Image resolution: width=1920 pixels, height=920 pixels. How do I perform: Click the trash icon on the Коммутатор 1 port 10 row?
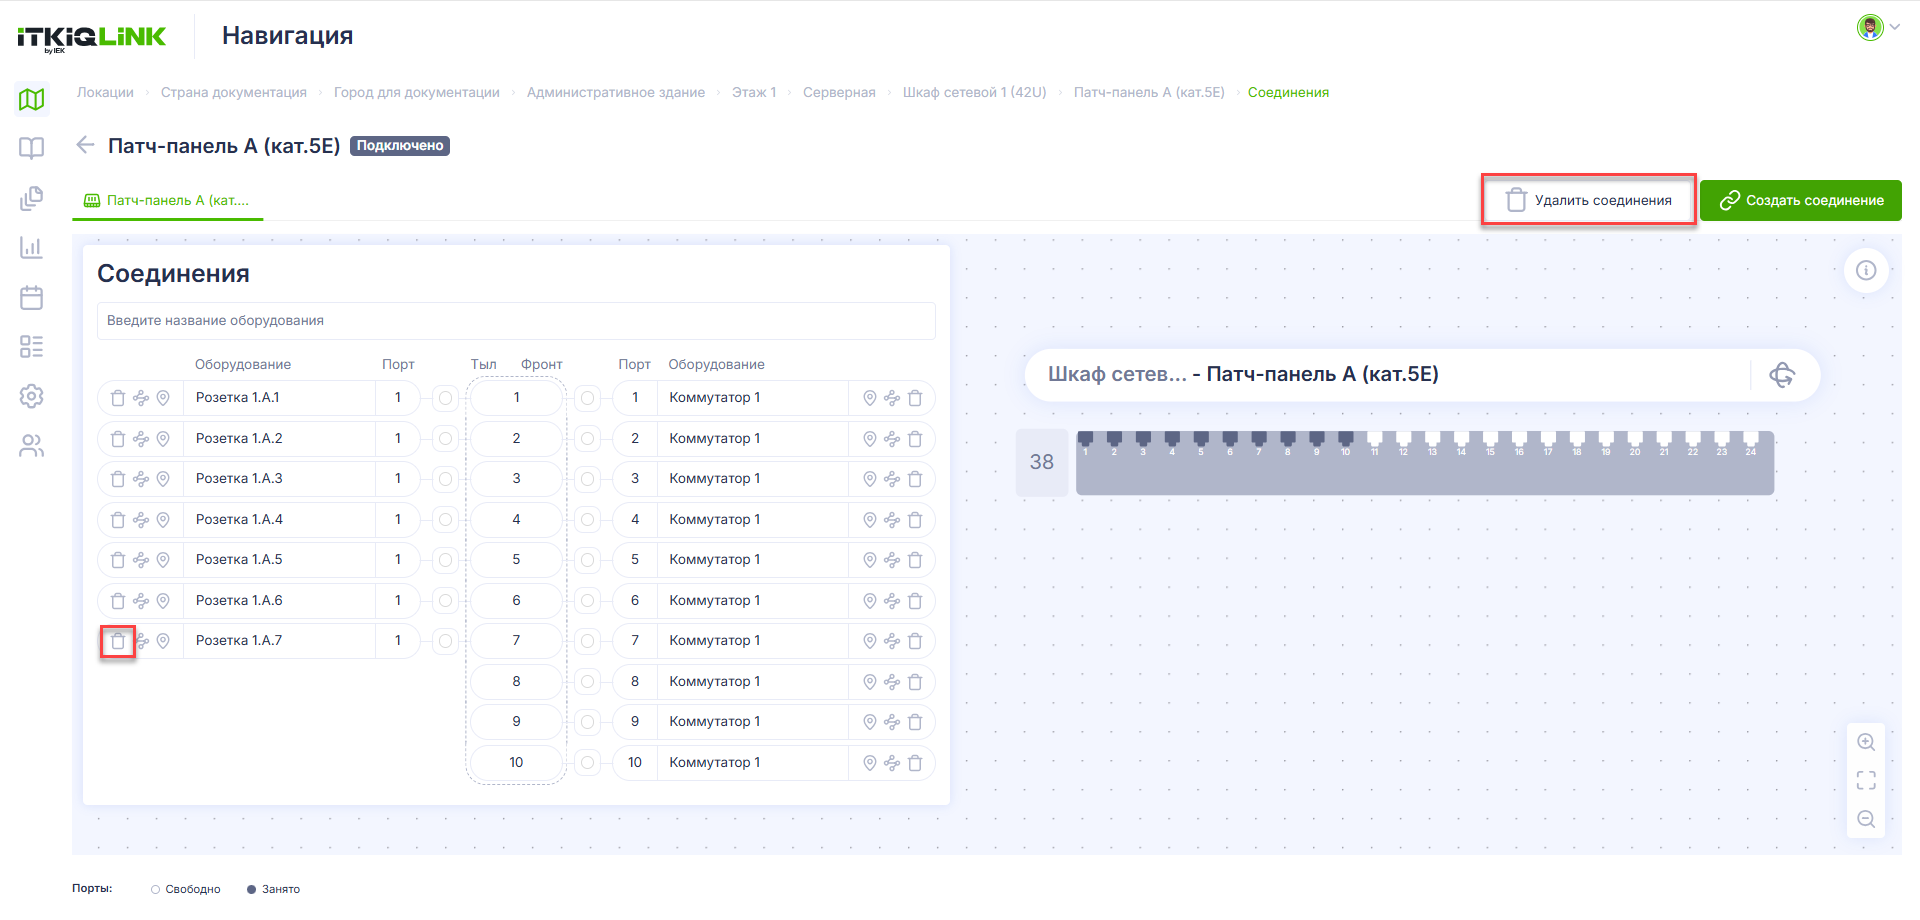(x=915, y=763)
